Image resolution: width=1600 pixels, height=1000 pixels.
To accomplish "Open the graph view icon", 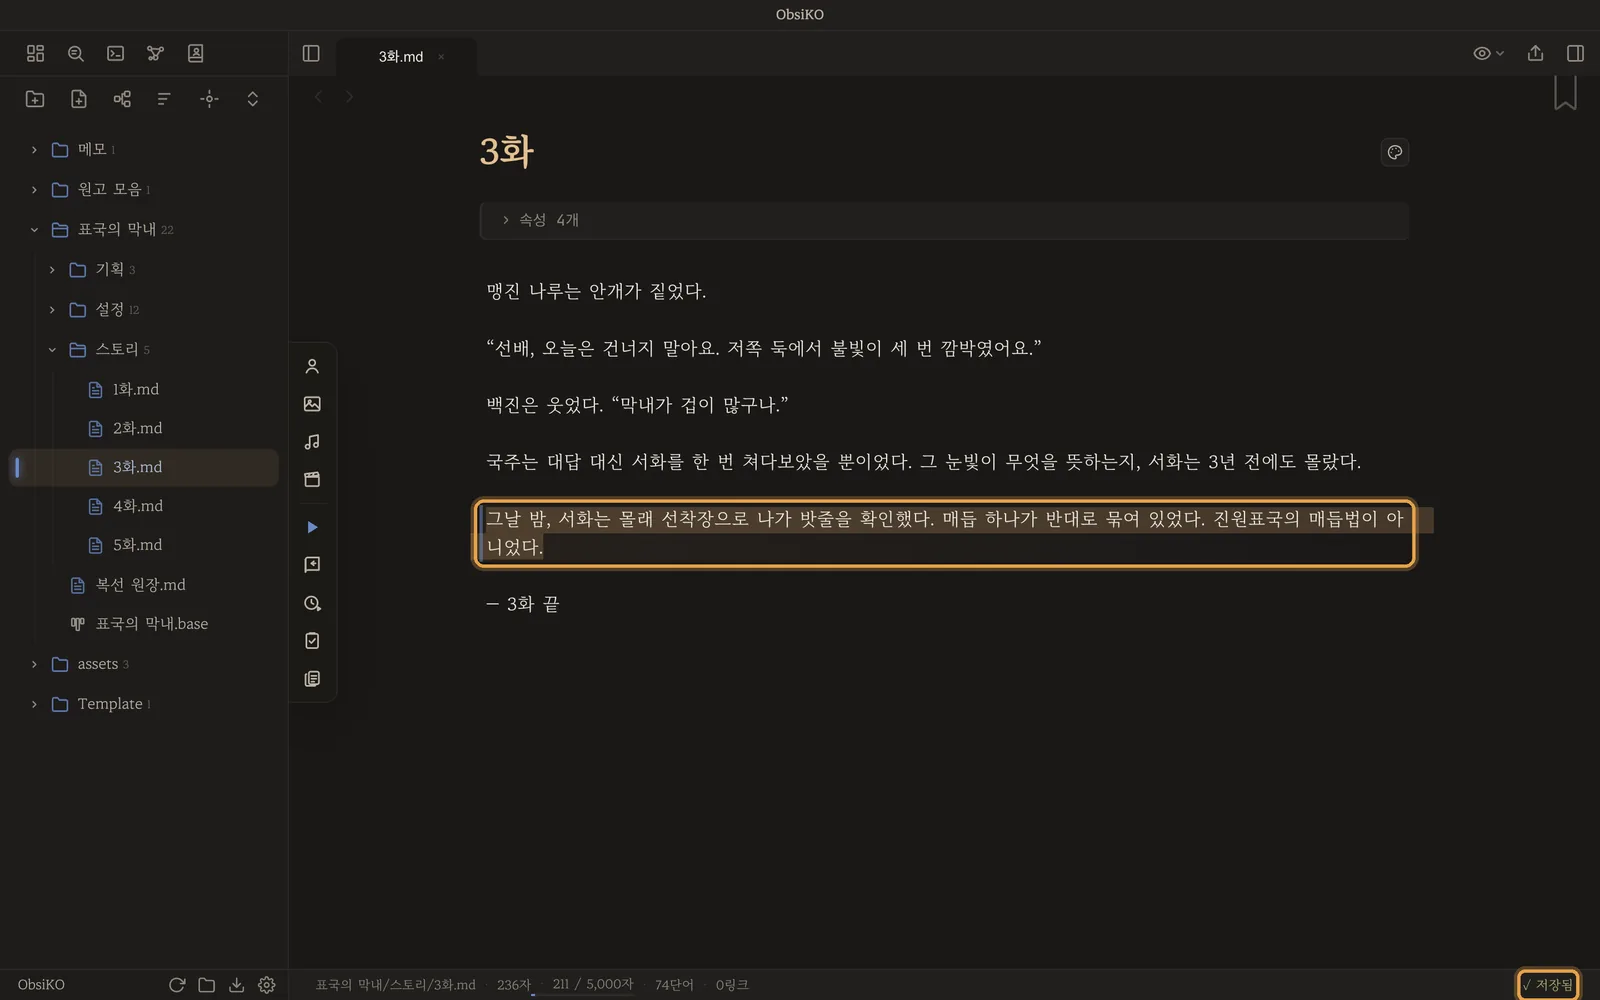I will pos(155,53).
